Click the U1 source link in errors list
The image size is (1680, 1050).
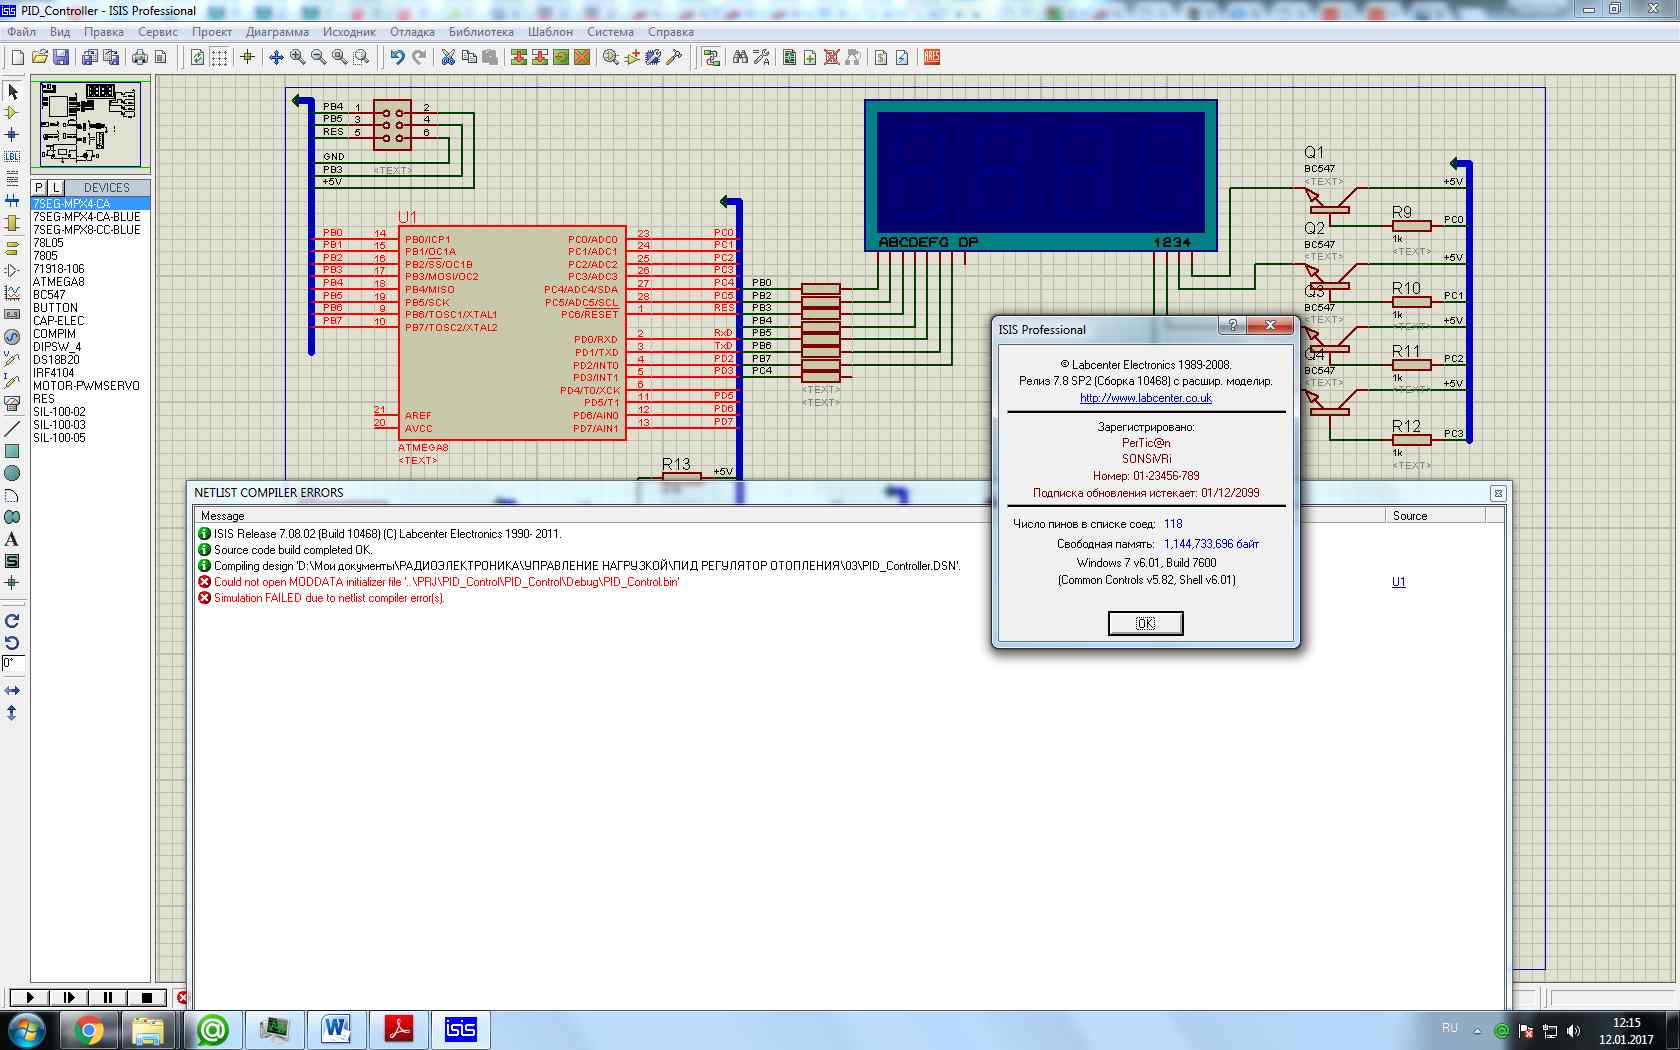pos(1398,582)
